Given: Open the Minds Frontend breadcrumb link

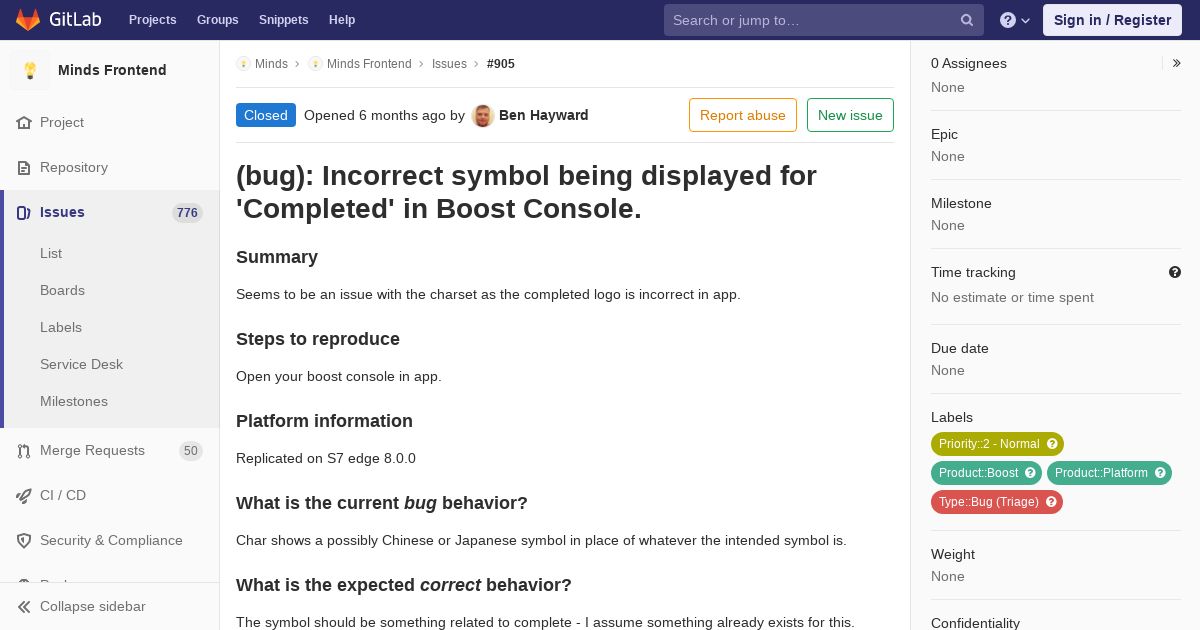Looking at the screenshot, I should [369, 64].
